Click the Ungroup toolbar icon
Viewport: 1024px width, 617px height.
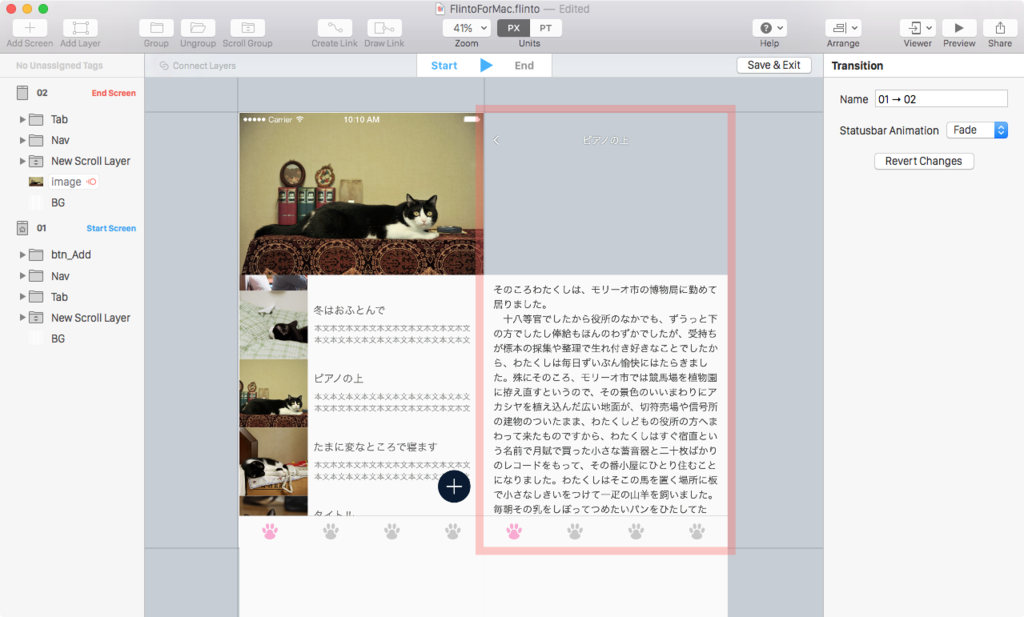[x=198, y=28]
